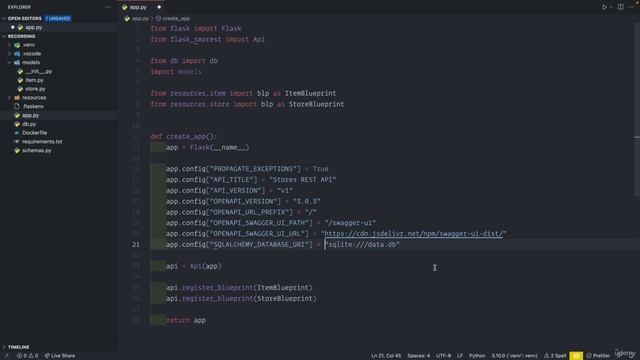640x360 pixels.
Task: Click the Run Python File play icon
Action: (x=604, y=7)
